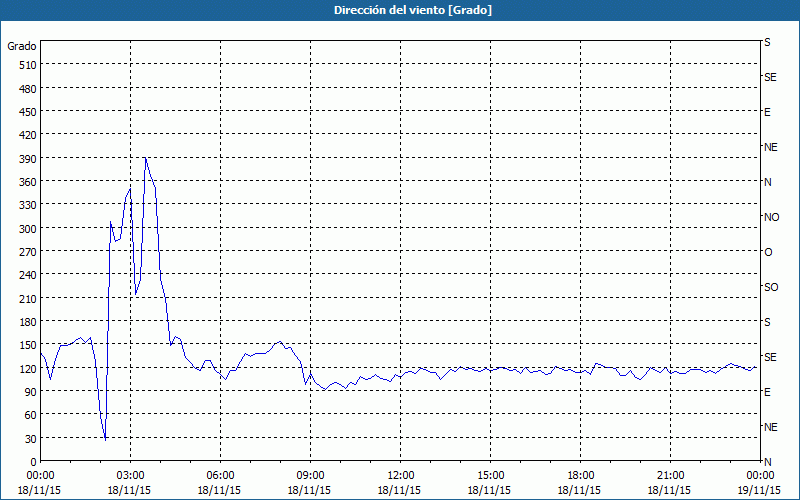Image resolution: width=800 pixels, height=500 pixels.
Task: Click the 420 y-axis value
Action: (28, 135)
